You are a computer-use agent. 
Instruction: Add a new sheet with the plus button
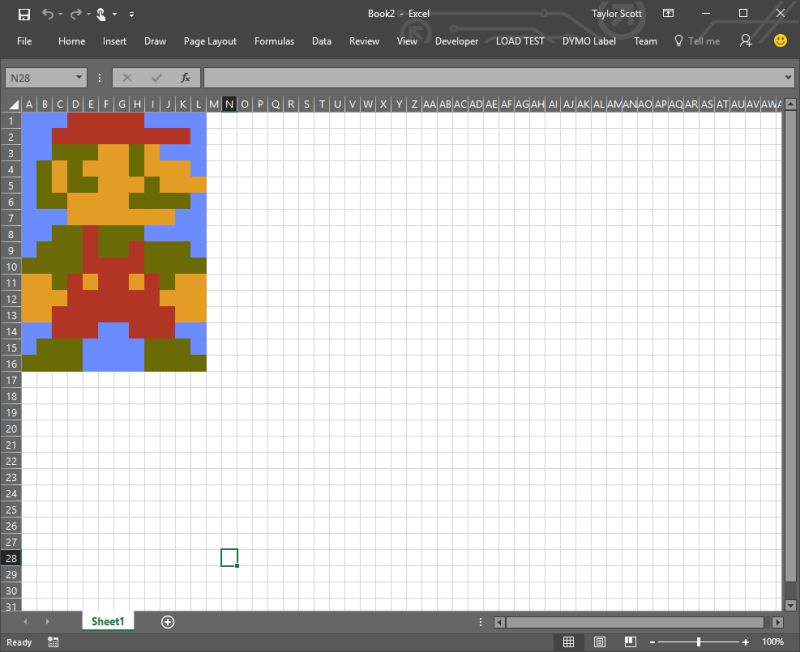(168, 621)
